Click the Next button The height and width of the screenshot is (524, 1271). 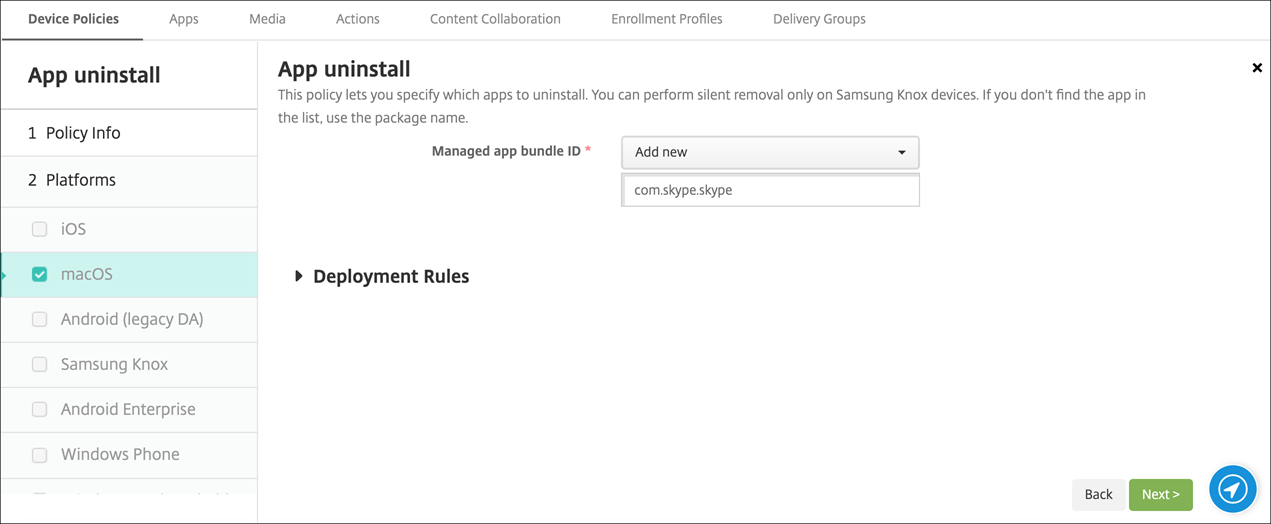point(1160,494)
